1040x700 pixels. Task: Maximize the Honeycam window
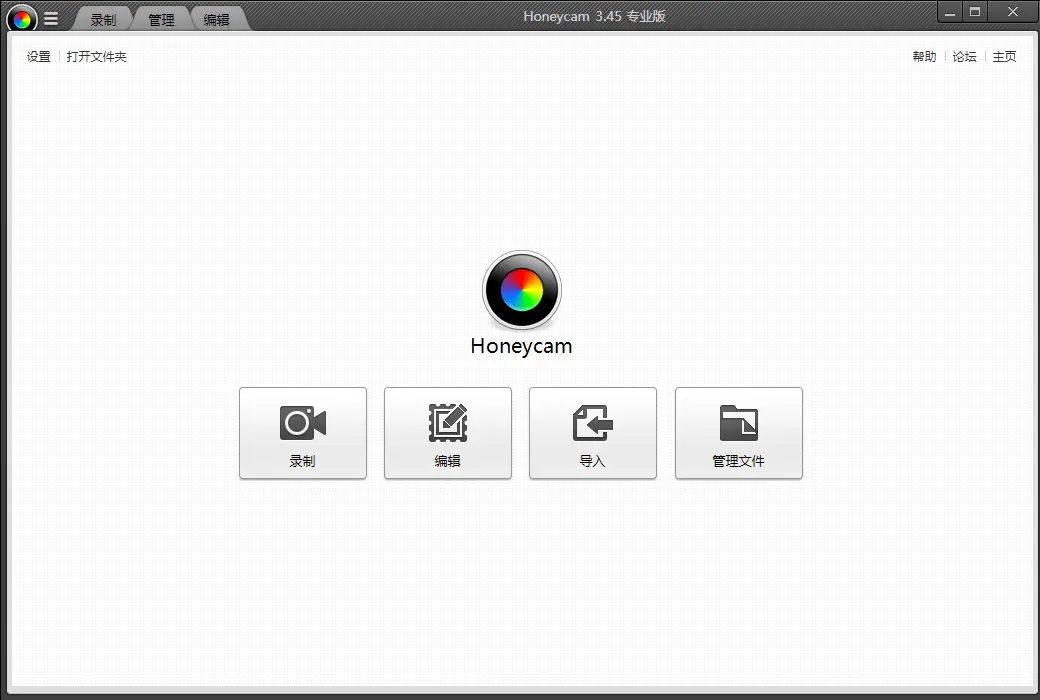(x=975, y=12)
